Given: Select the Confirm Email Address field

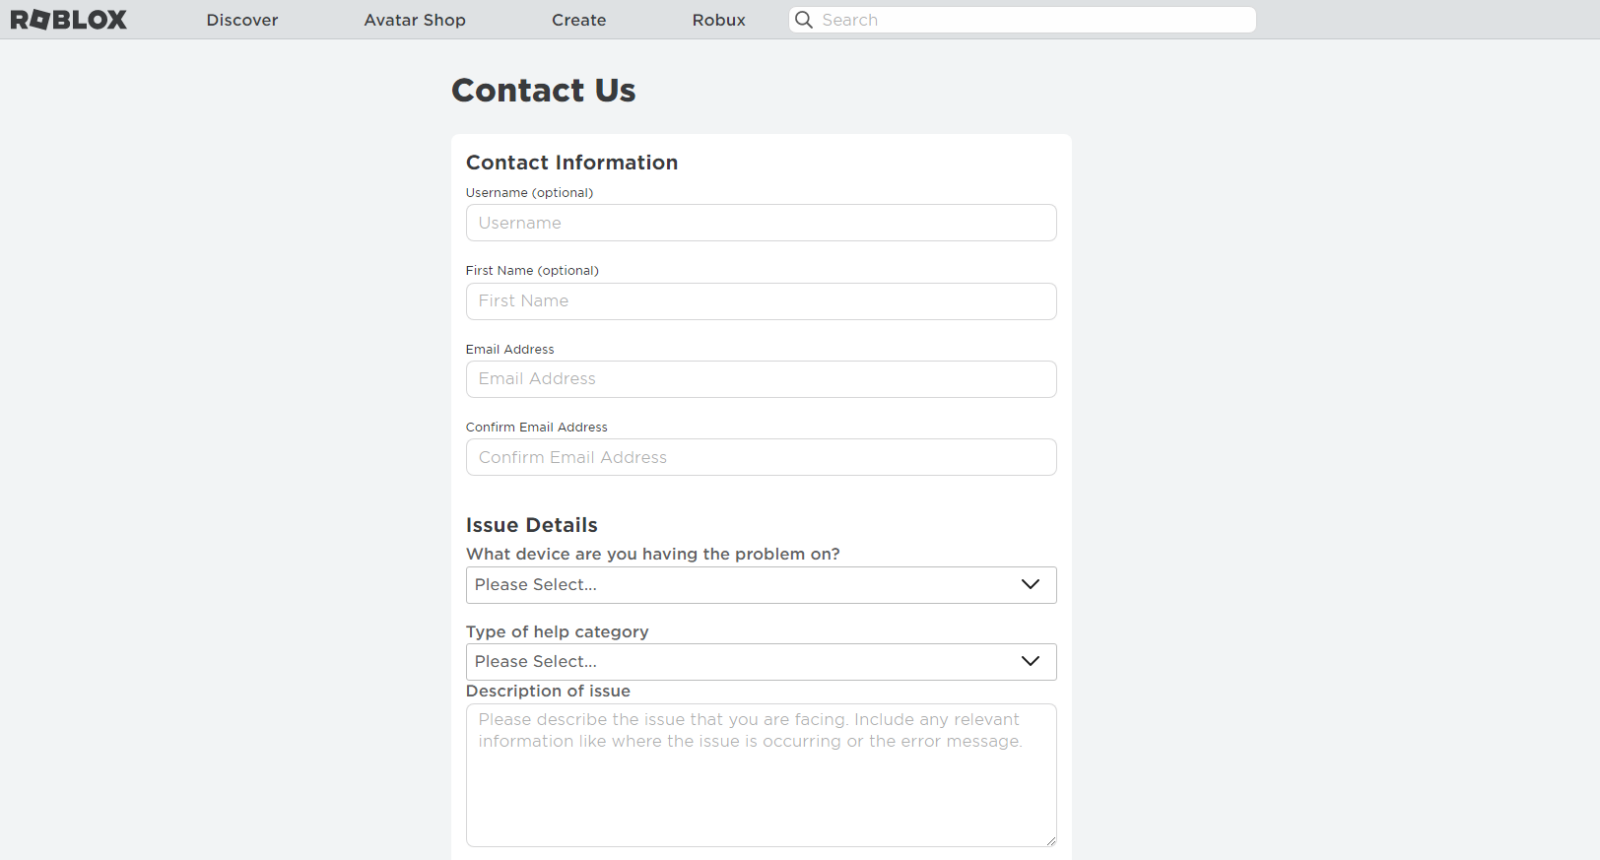Looking at the screenshot, I should (761, 457).
